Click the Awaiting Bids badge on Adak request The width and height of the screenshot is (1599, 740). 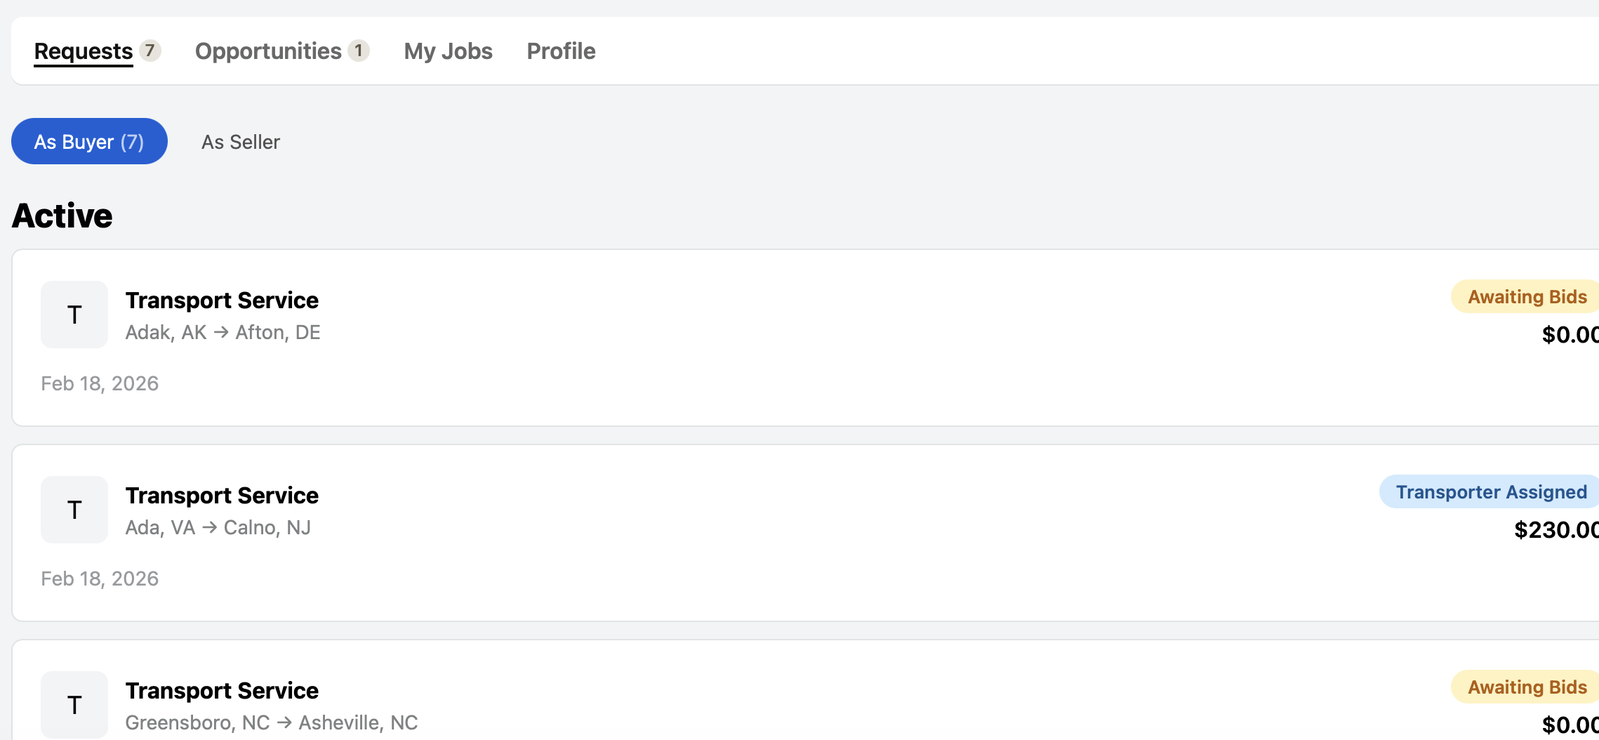(1526, 297)
